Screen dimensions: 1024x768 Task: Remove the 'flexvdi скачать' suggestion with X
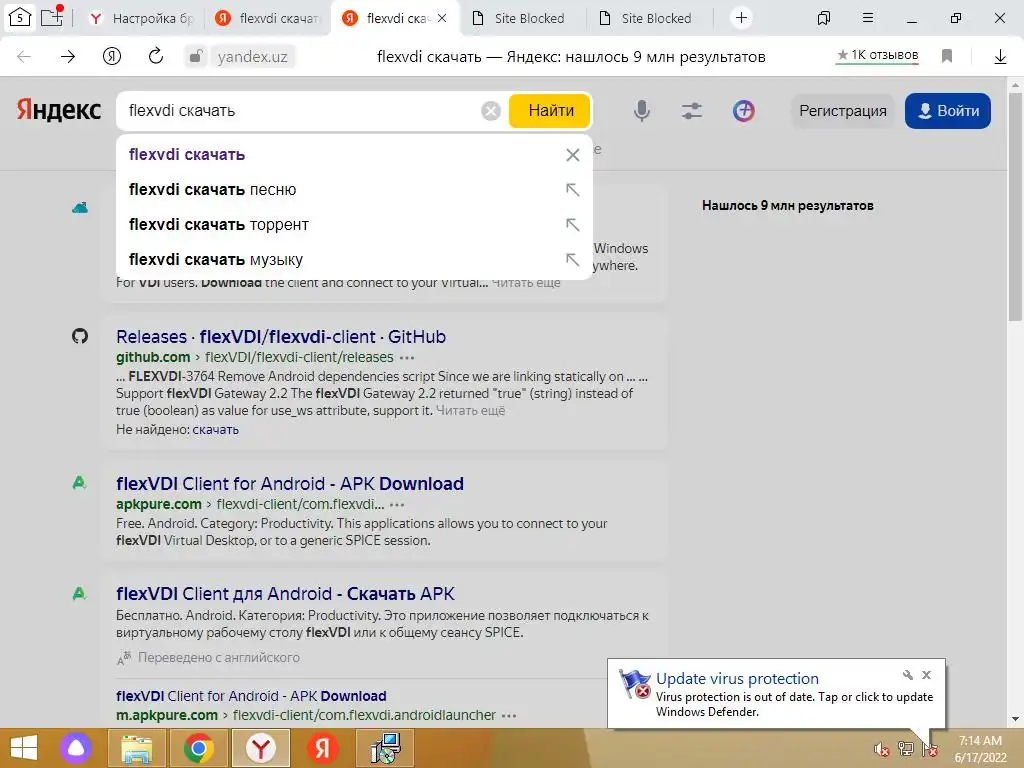(x=573, y=155)
